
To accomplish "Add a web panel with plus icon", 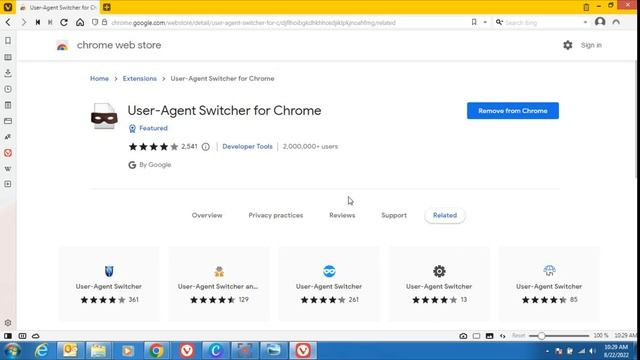I will [x=8, y=184].
